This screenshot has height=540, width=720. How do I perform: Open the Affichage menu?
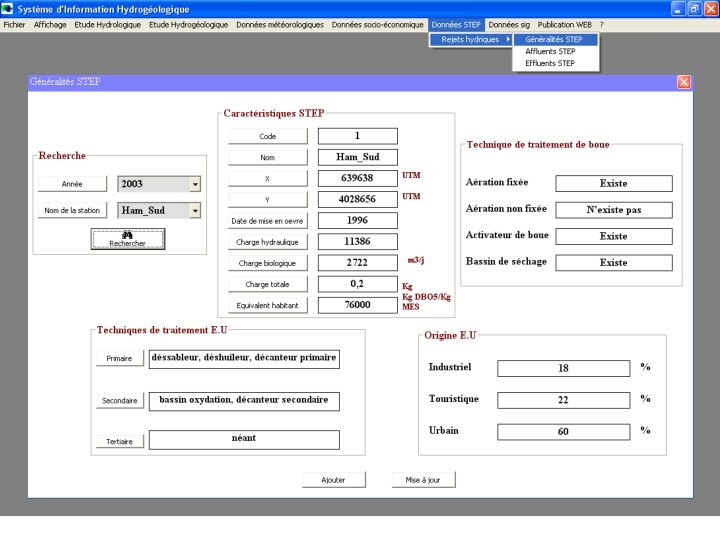50,25
